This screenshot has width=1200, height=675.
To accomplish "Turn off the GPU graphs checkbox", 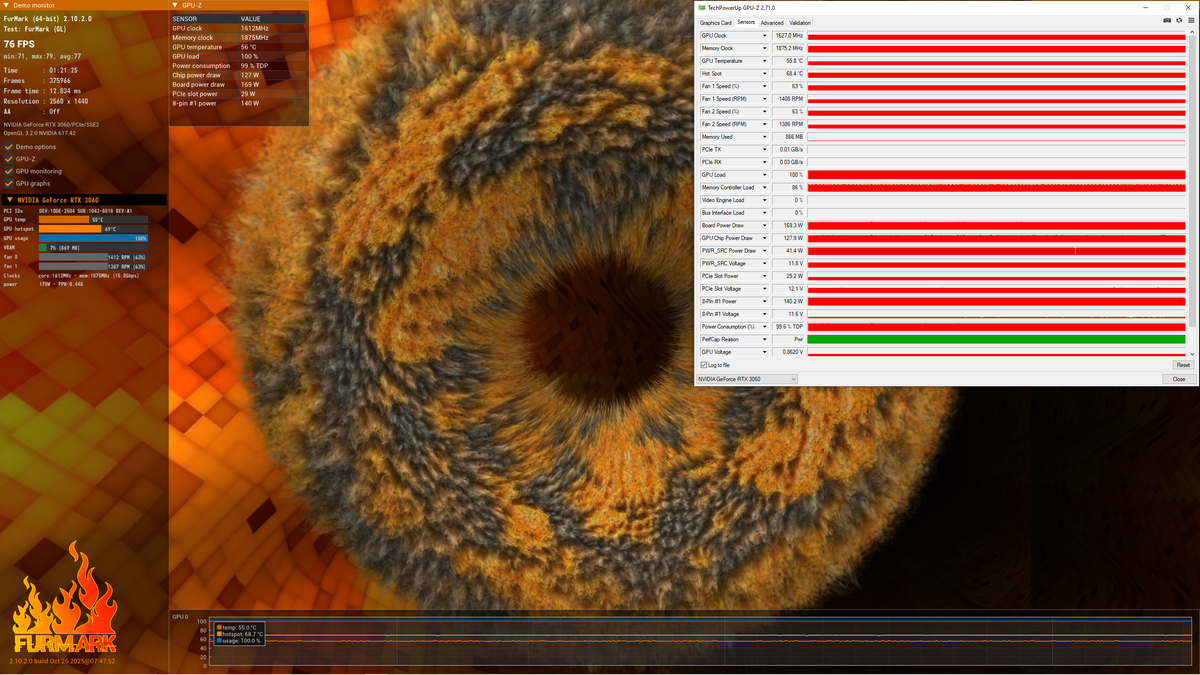I will click(x=9, y=184).
